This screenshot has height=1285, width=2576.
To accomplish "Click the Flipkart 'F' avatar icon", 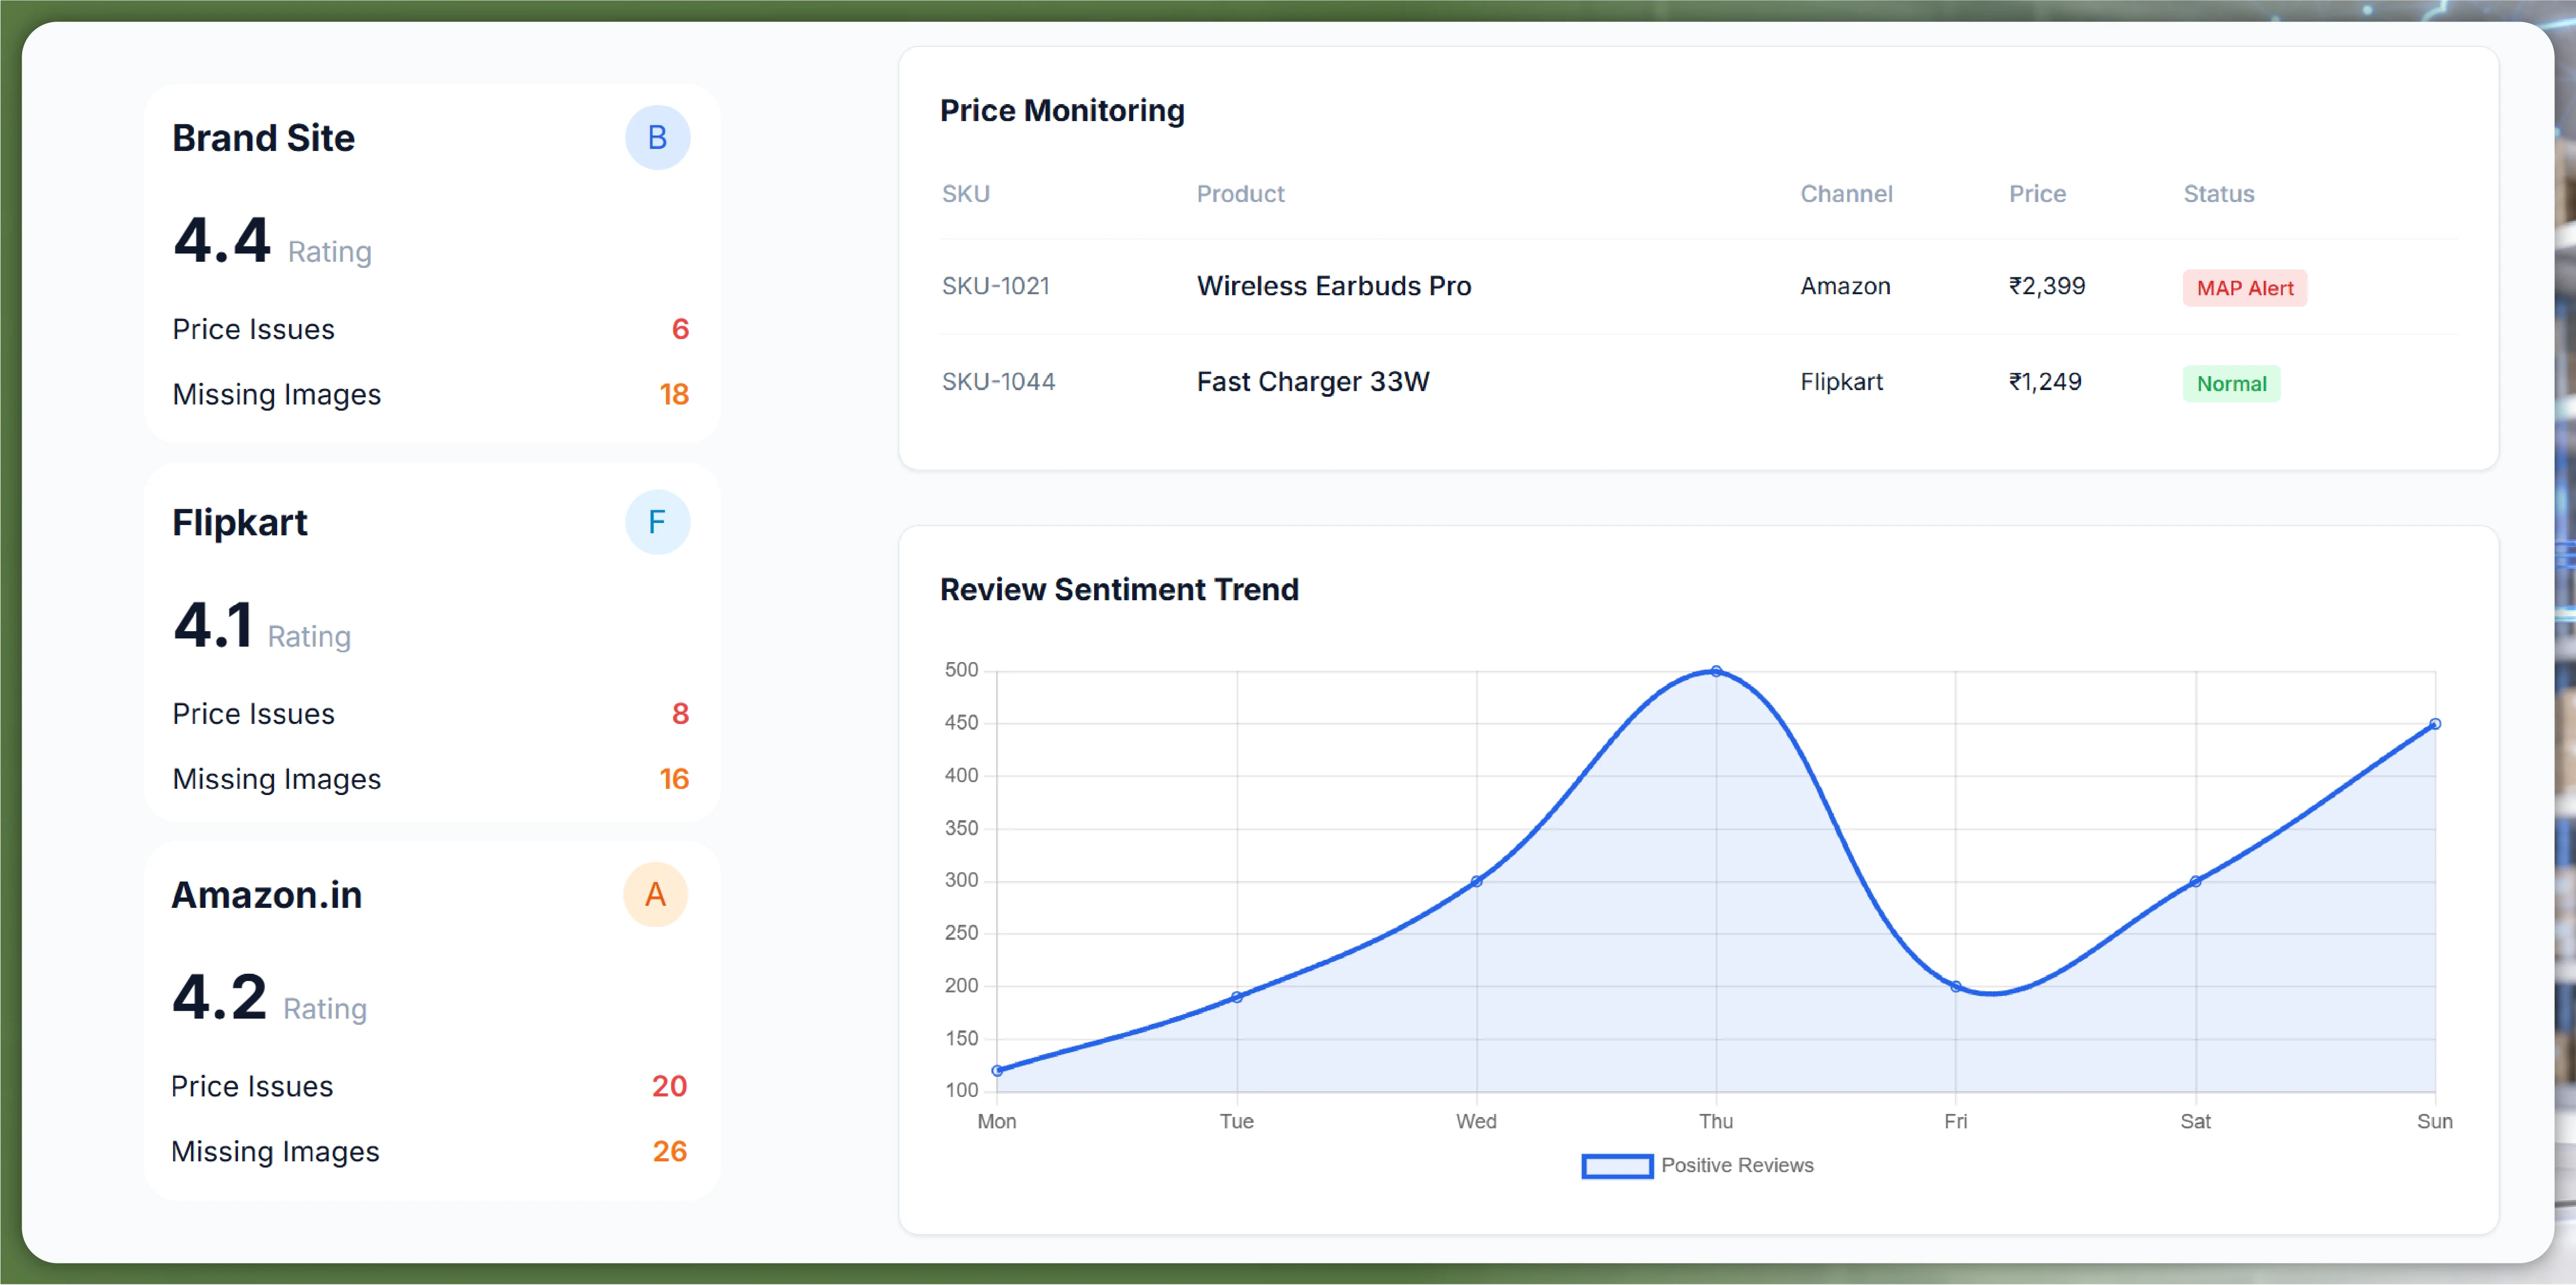I will click(657, 521).
